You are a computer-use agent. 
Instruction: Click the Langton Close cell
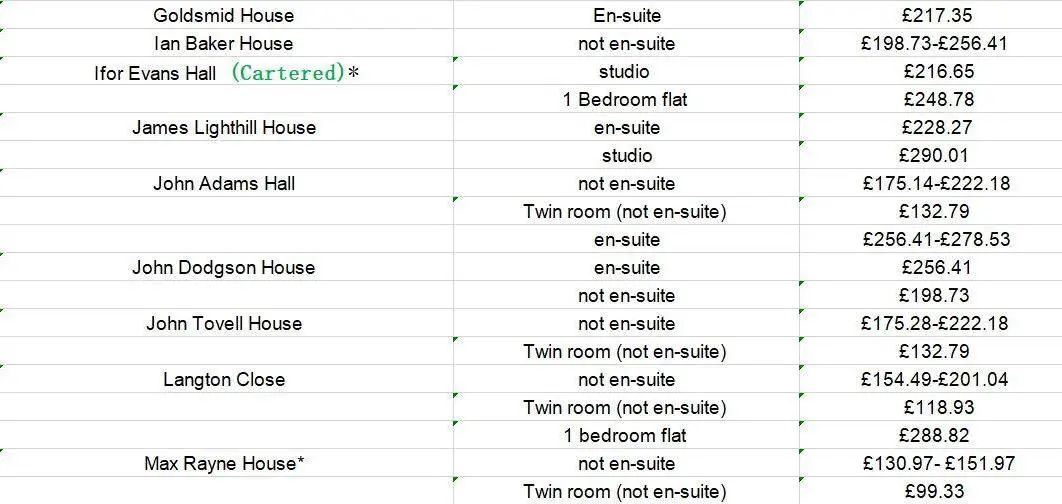pos(224,379)
